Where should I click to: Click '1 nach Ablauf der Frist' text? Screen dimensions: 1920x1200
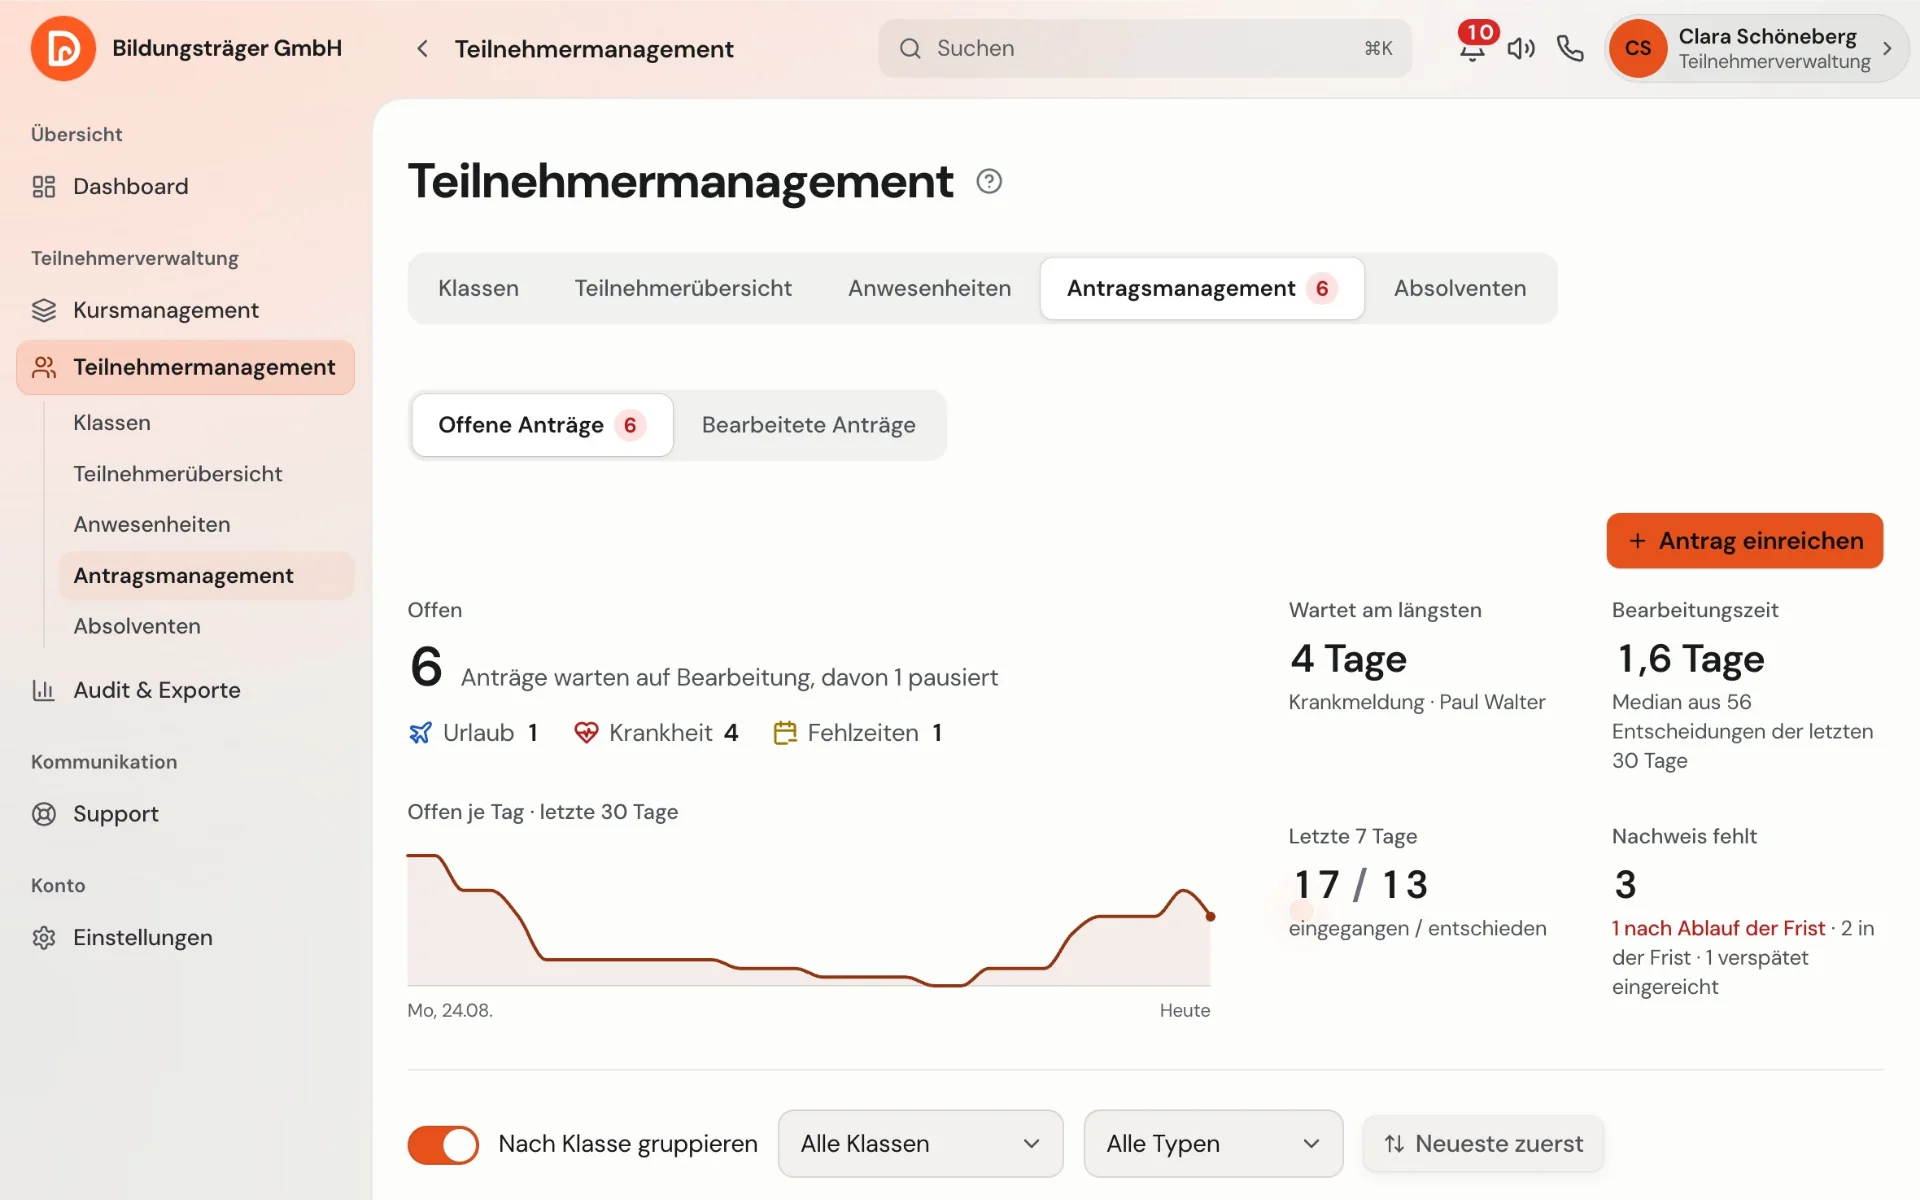[1718, 928]
